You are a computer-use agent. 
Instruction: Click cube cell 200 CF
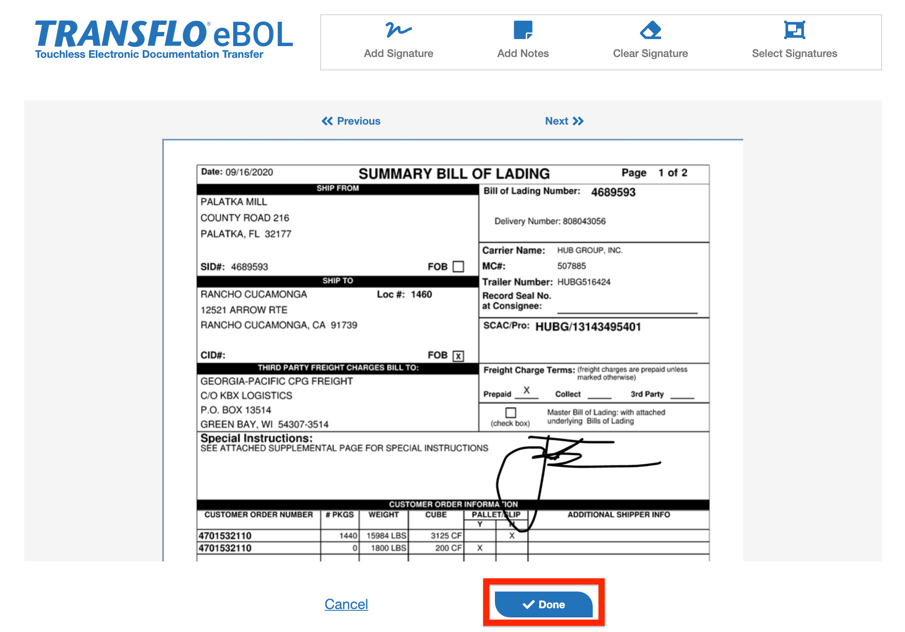click(448, 548)
